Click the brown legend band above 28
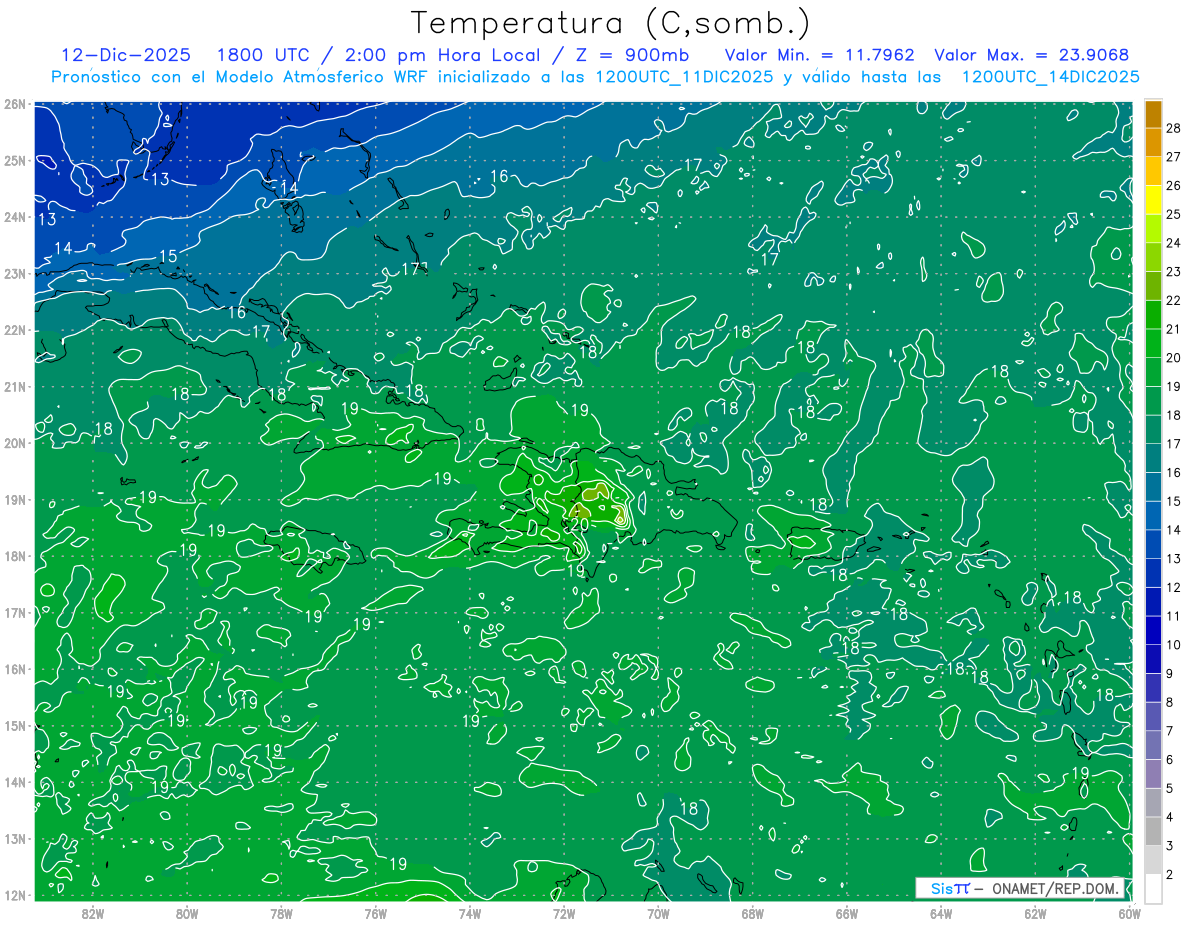This screenshot has height=927, width=1200. [1153, 114]
